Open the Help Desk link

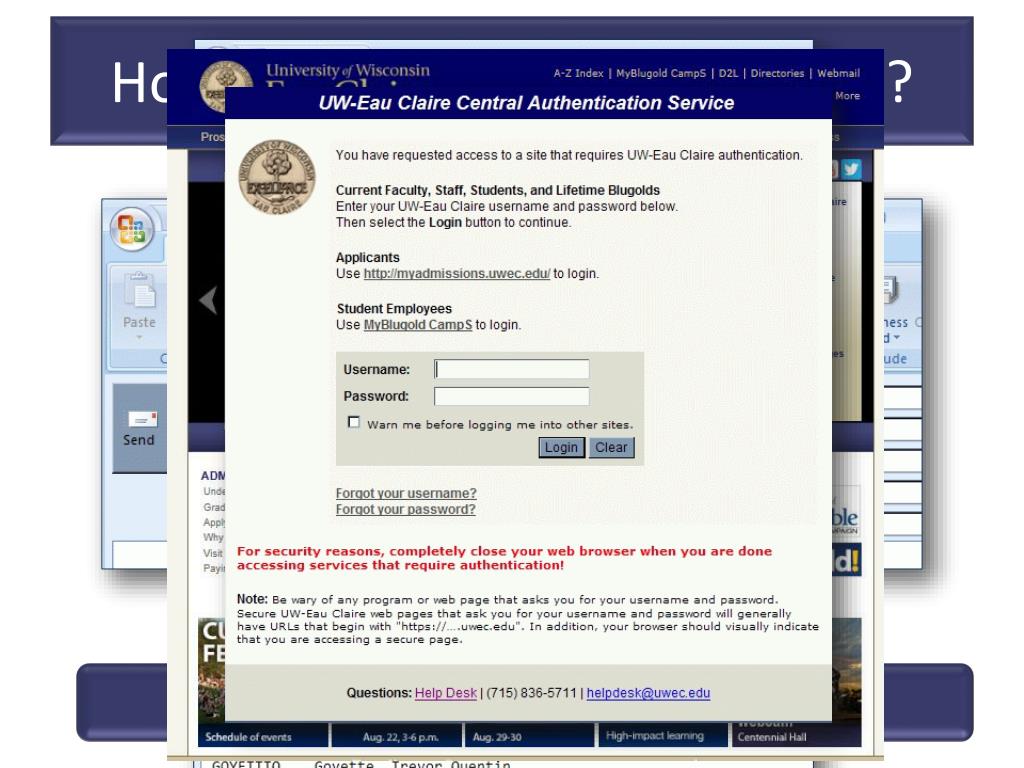[446, 693]
